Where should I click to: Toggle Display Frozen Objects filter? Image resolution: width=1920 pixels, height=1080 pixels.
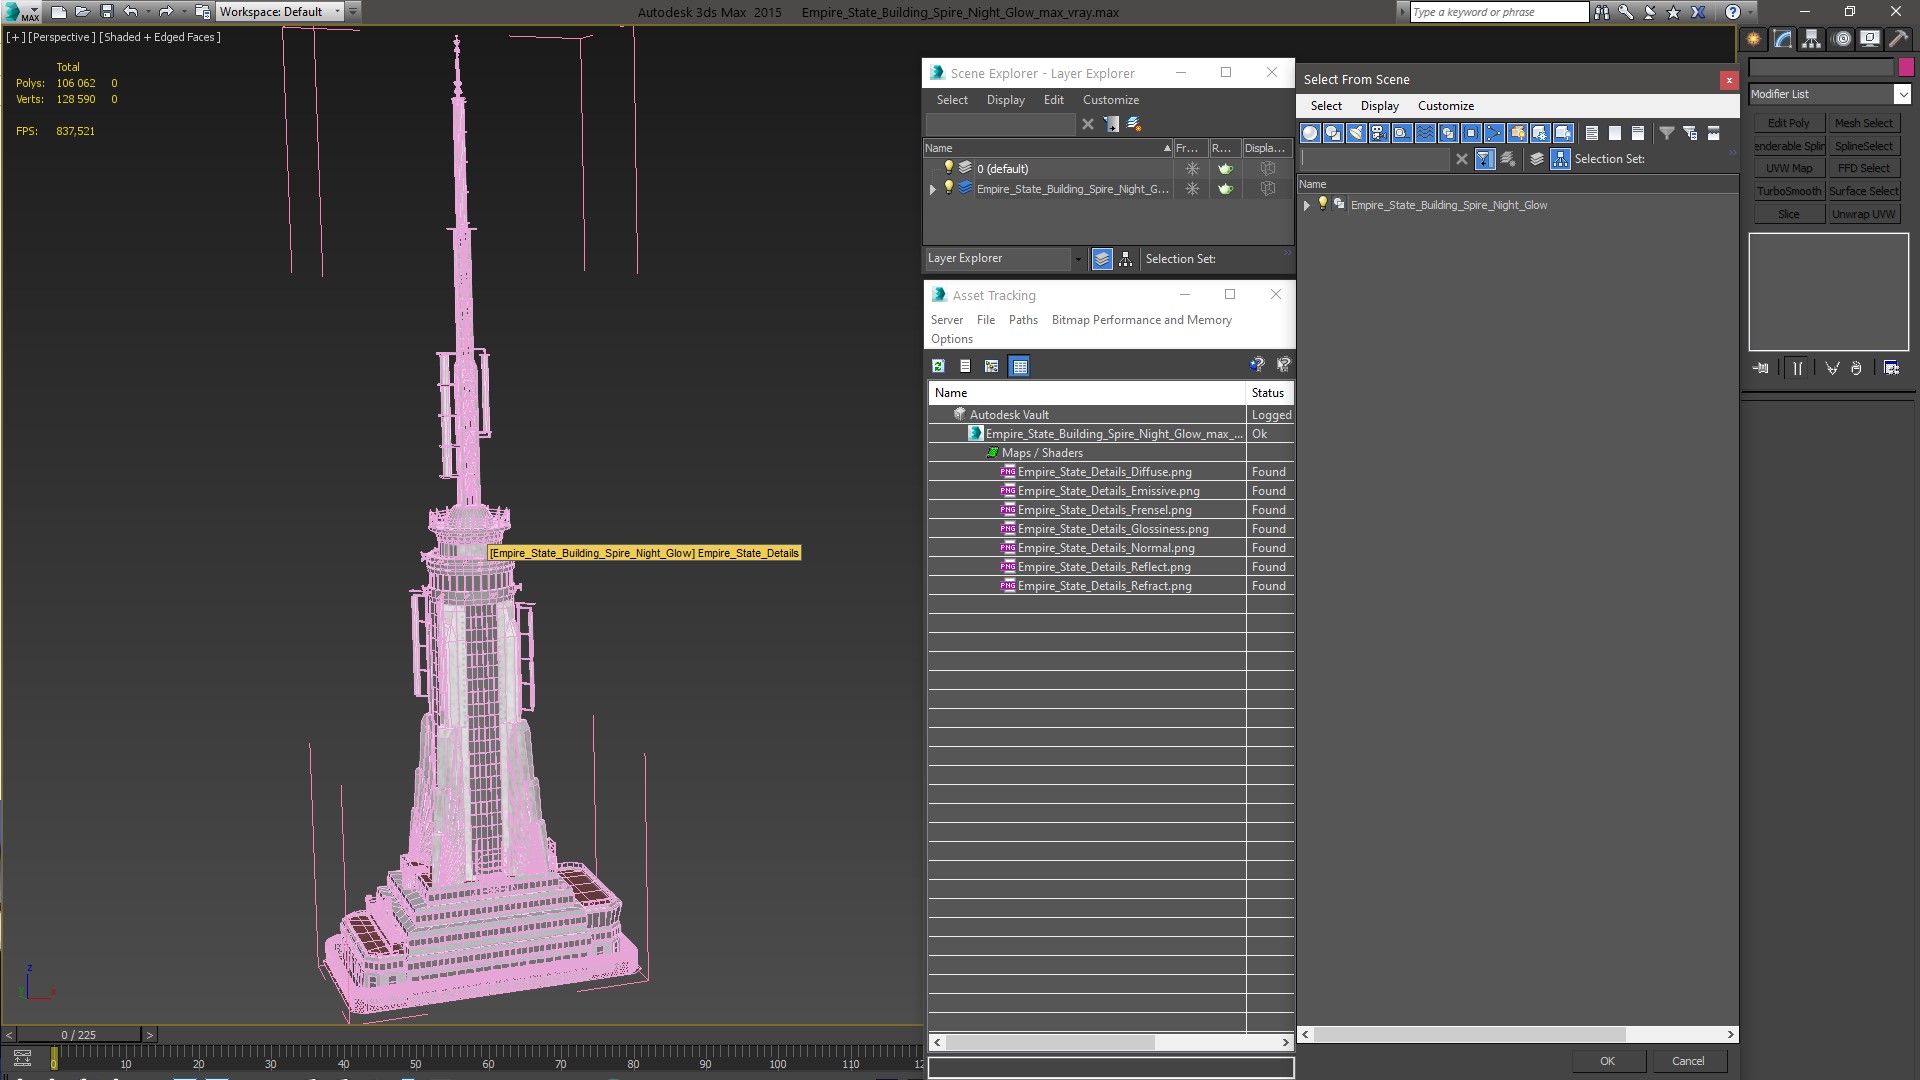coord(1540,133)
